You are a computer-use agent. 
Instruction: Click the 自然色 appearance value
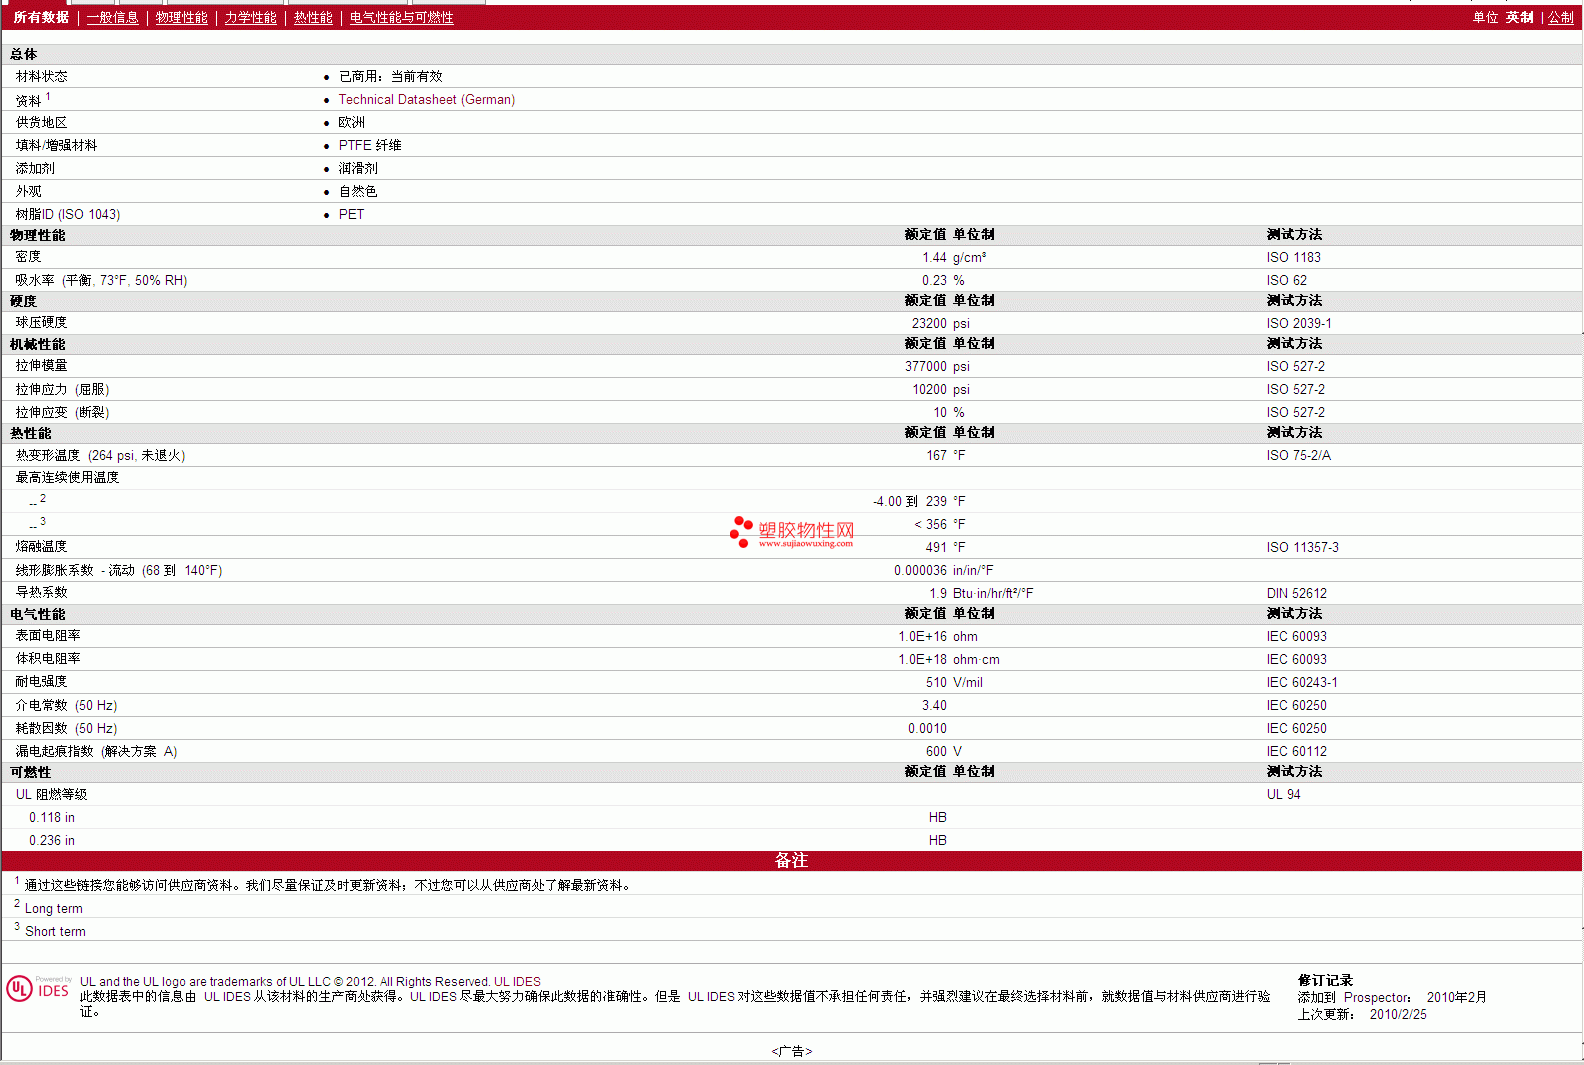(x=358, y=192)
